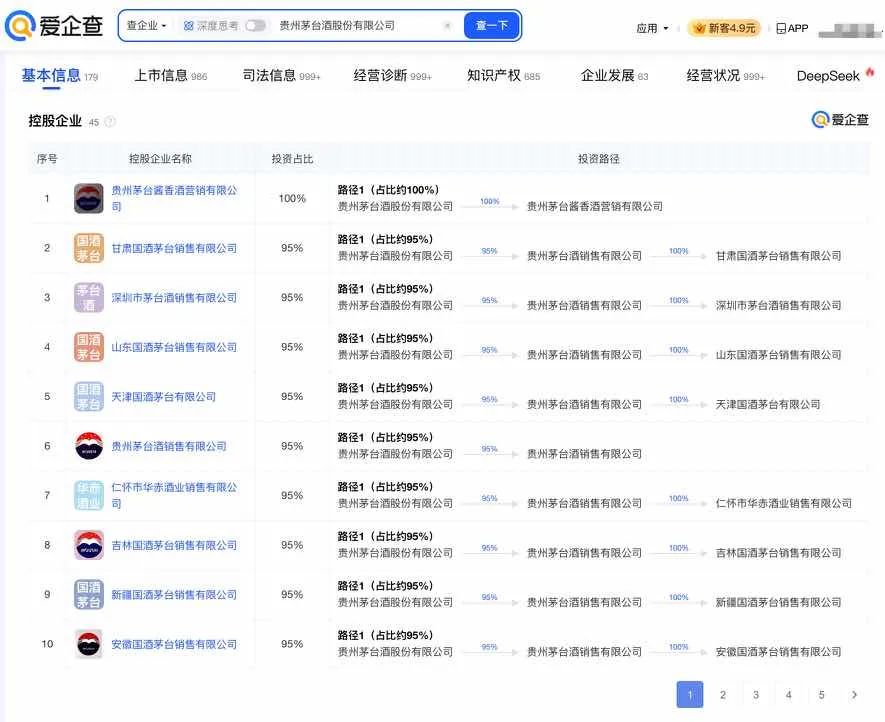Image resolution: width=885 pixels, height=722 pixels.
Task: Select the DeepSeek tab
Action: 828,76
